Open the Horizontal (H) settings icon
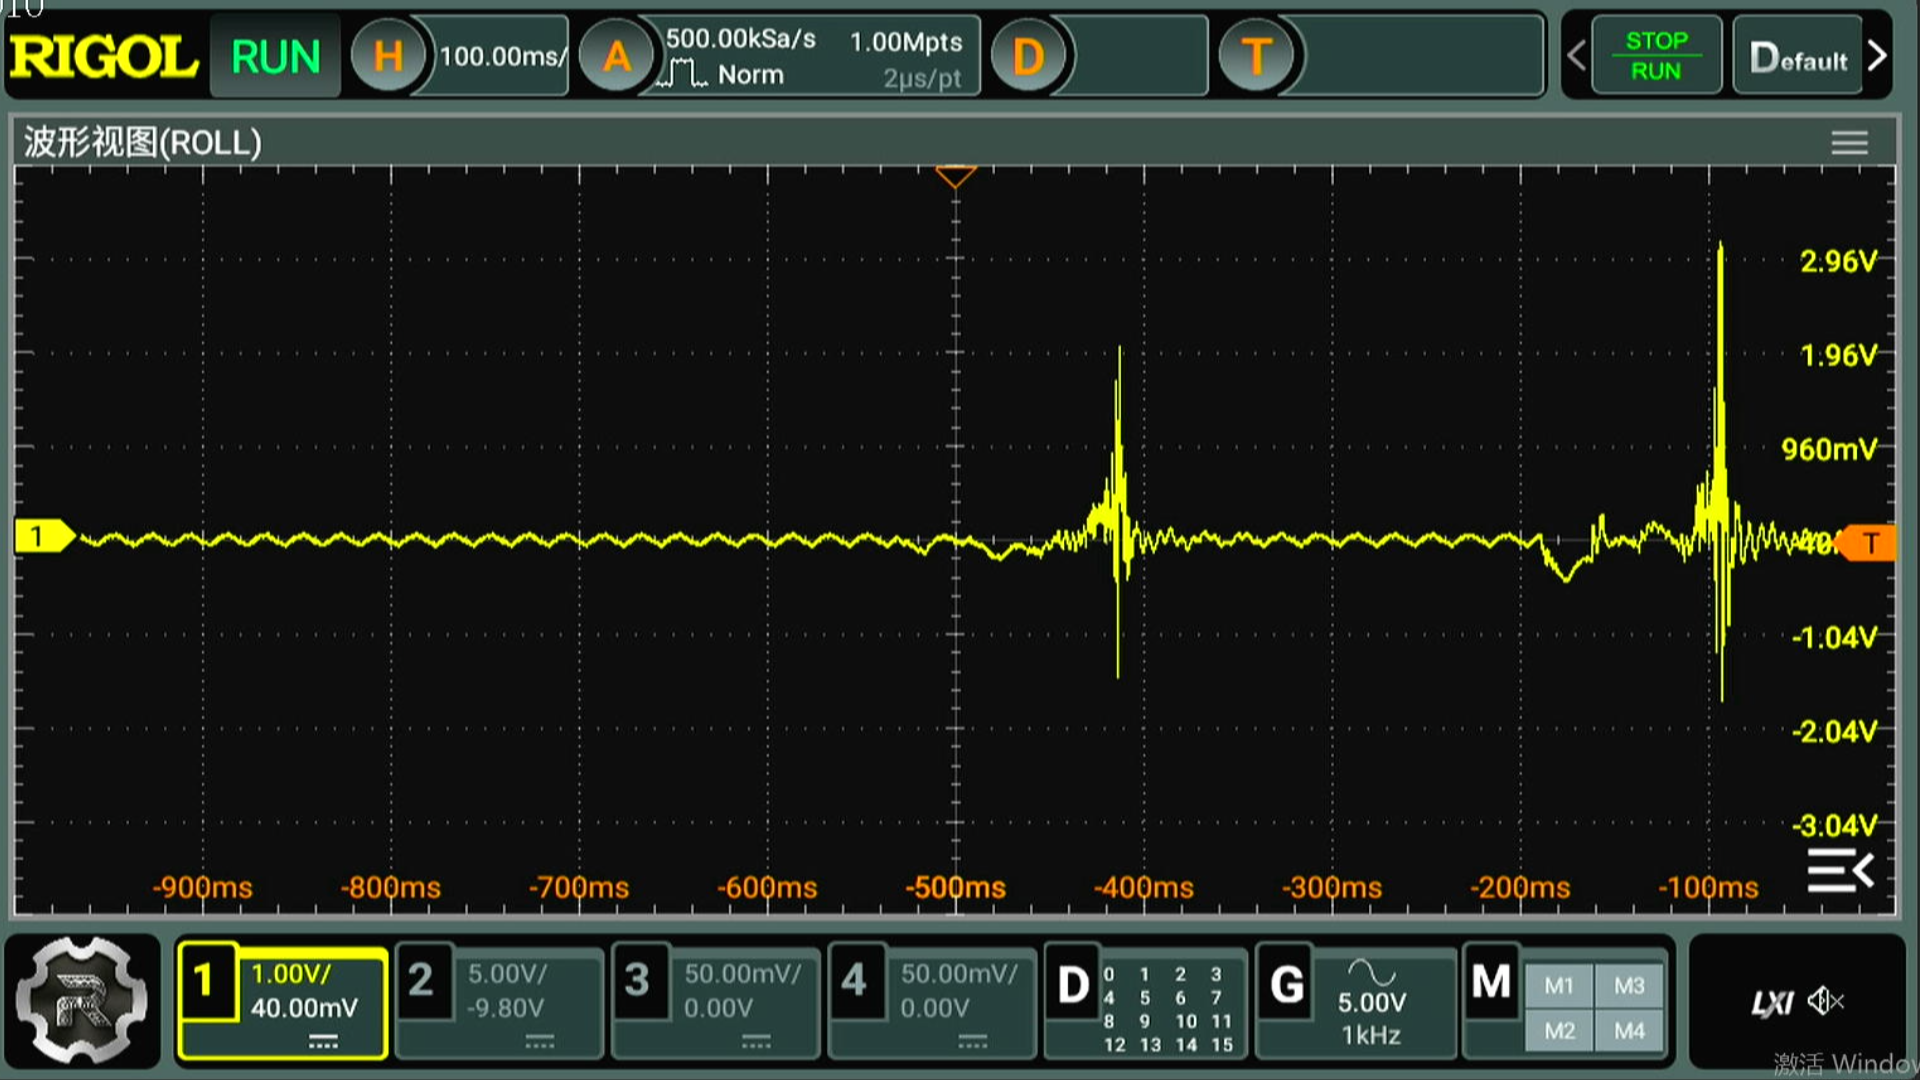Screen dimensions: 1920x1080 [387, 57]
